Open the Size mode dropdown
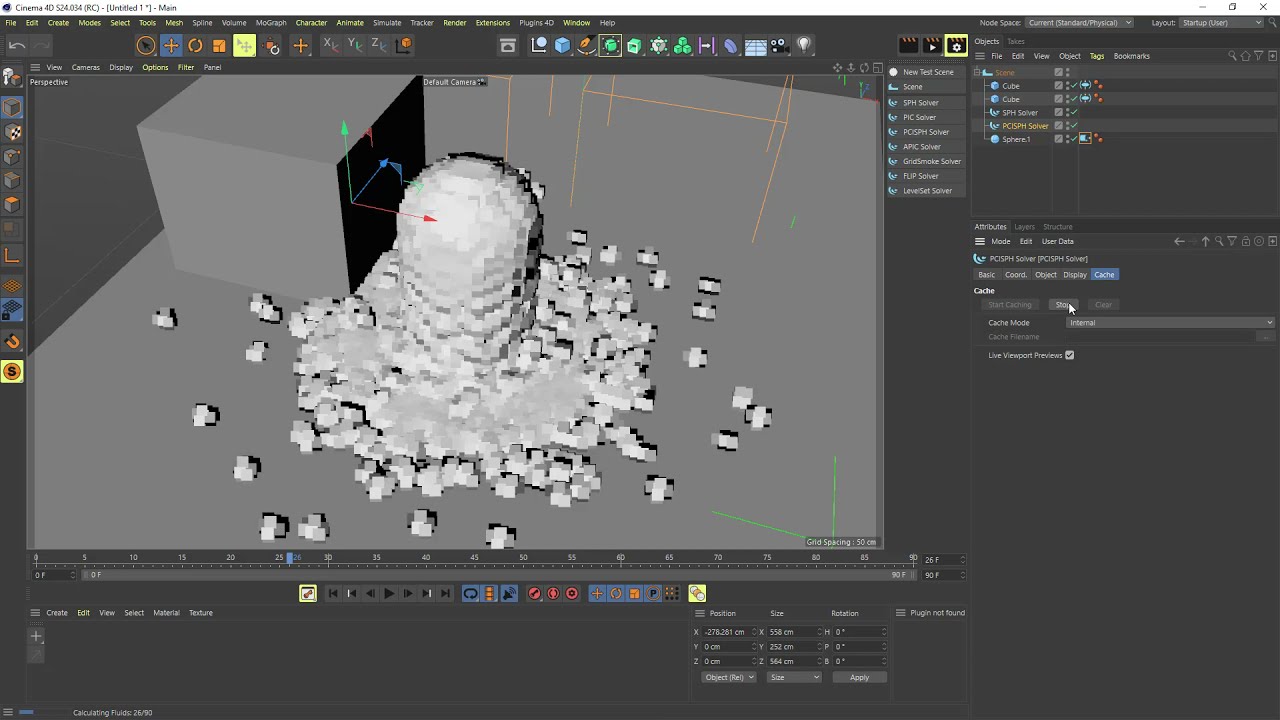This screenshot has height=720, width=1280. pos(794,677)
